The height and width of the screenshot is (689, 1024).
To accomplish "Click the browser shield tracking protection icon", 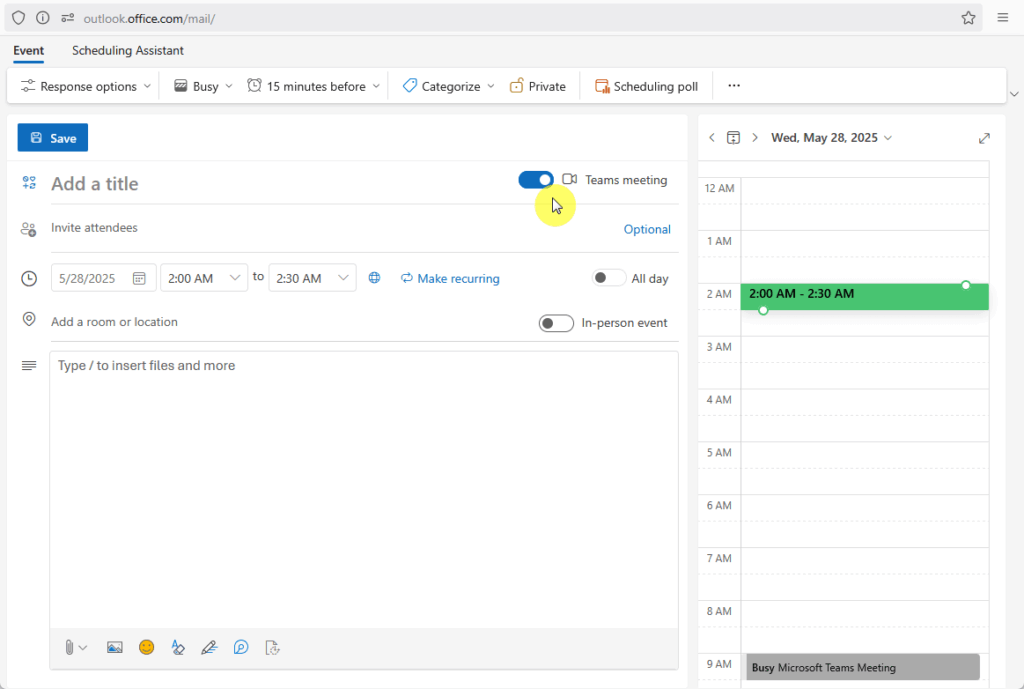I will point(18,18).
